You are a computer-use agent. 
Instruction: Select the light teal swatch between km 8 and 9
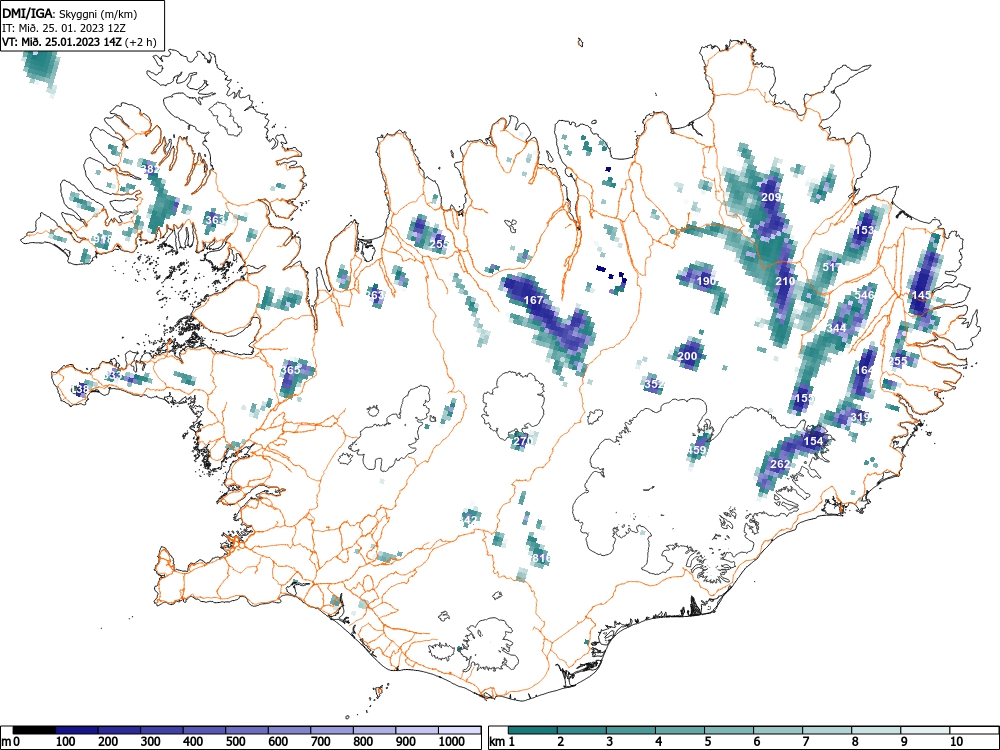pos(876,730)
